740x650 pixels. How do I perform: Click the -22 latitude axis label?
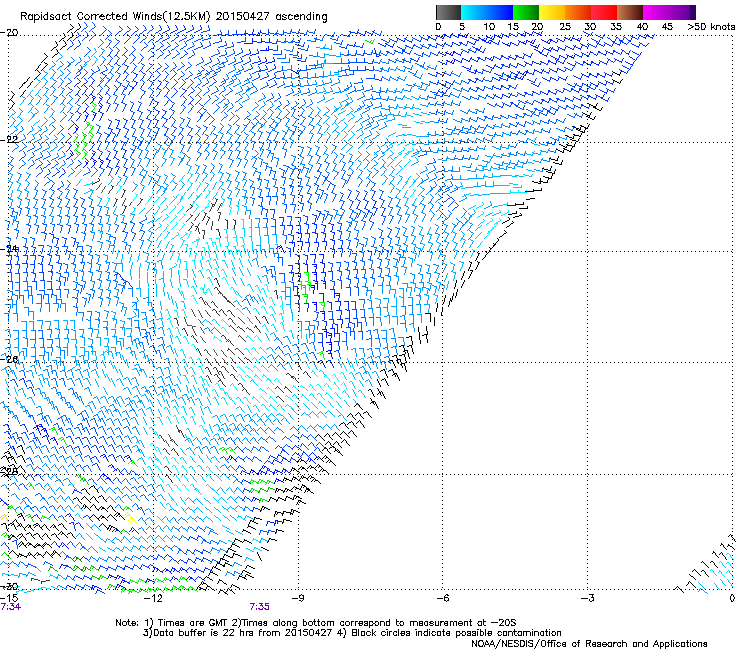pyautogui.click(x=9, y=140)
